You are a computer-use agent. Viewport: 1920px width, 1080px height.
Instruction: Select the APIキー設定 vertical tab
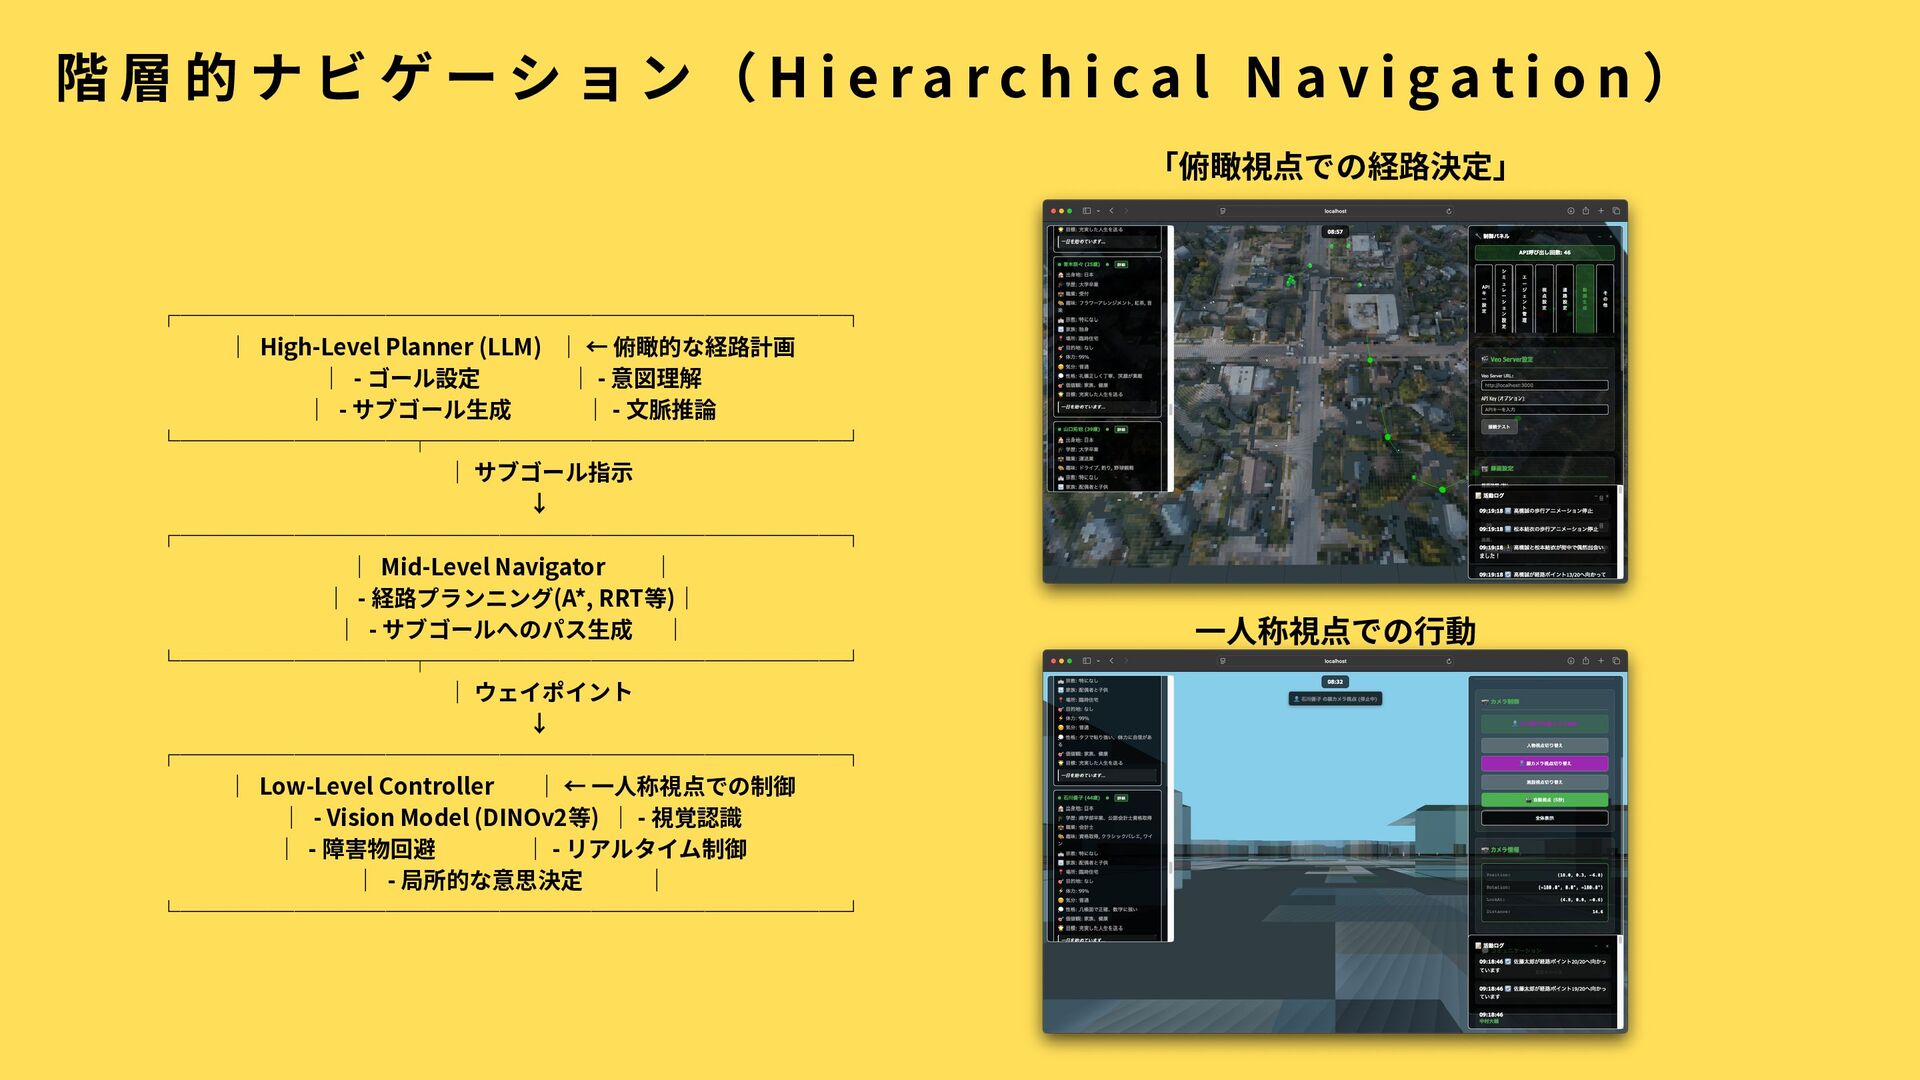pyautogui.click(x=1485, y=299)
